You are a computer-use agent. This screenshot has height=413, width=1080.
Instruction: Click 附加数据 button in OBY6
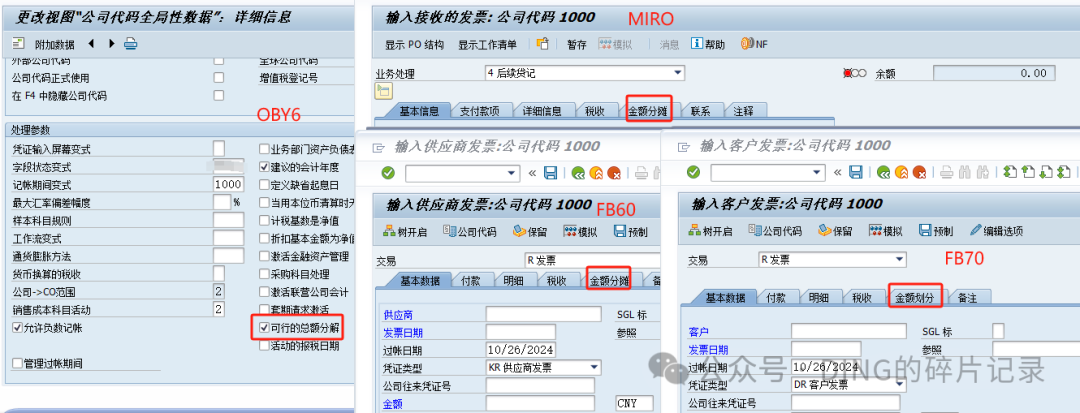tap(54, 45)
